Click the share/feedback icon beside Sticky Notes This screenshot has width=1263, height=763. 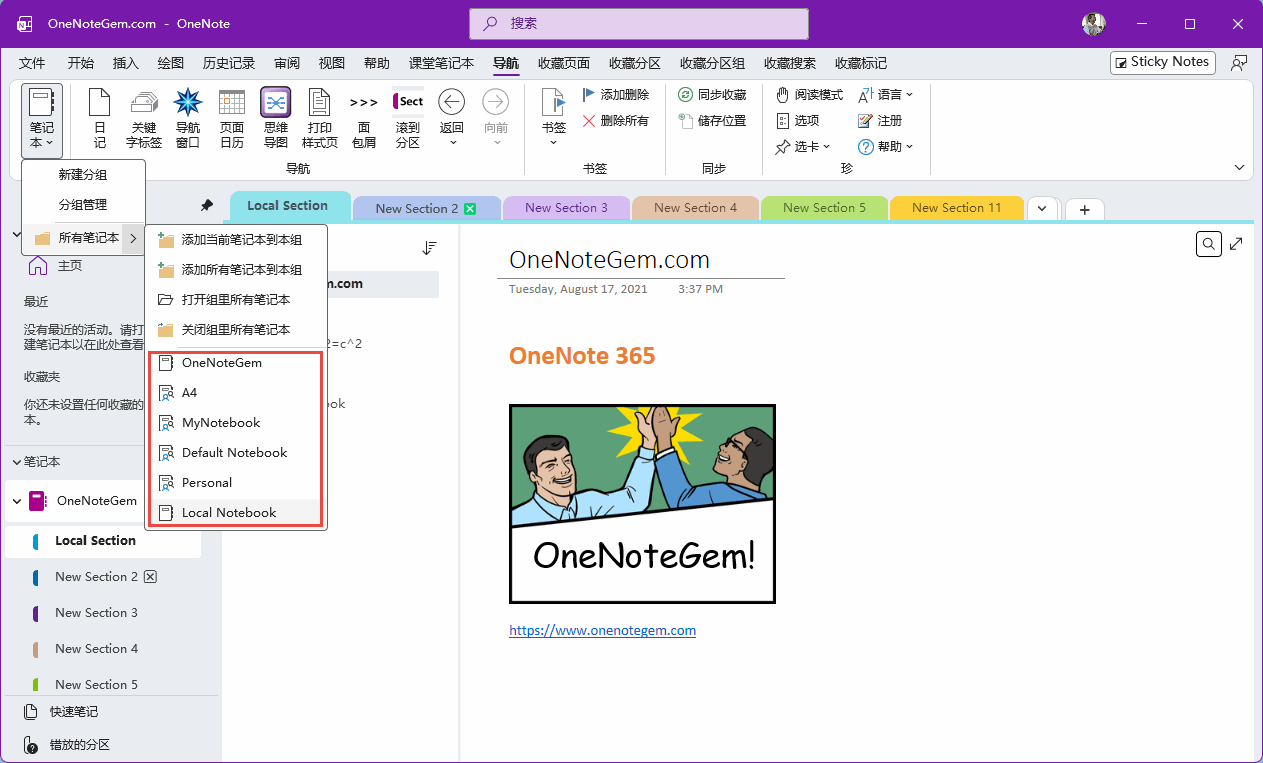(1239, 62)
